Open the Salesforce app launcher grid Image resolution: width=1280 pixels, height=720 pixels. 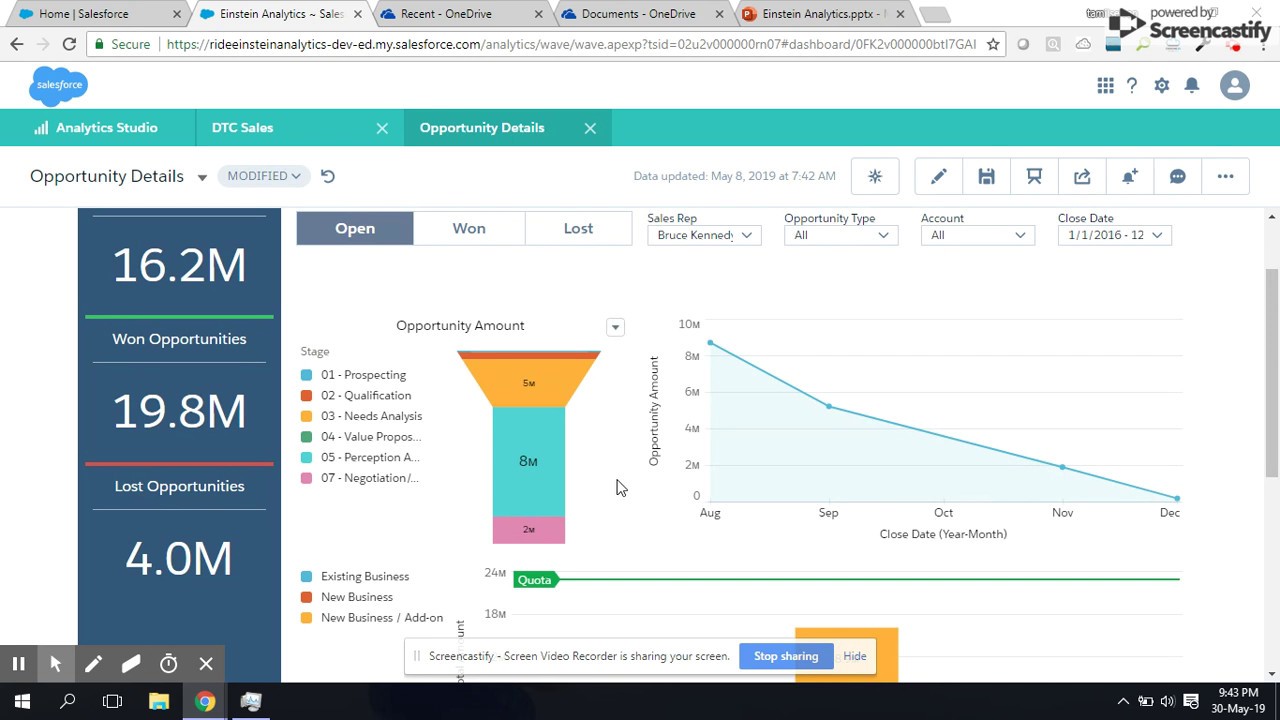coord(1105,86)
